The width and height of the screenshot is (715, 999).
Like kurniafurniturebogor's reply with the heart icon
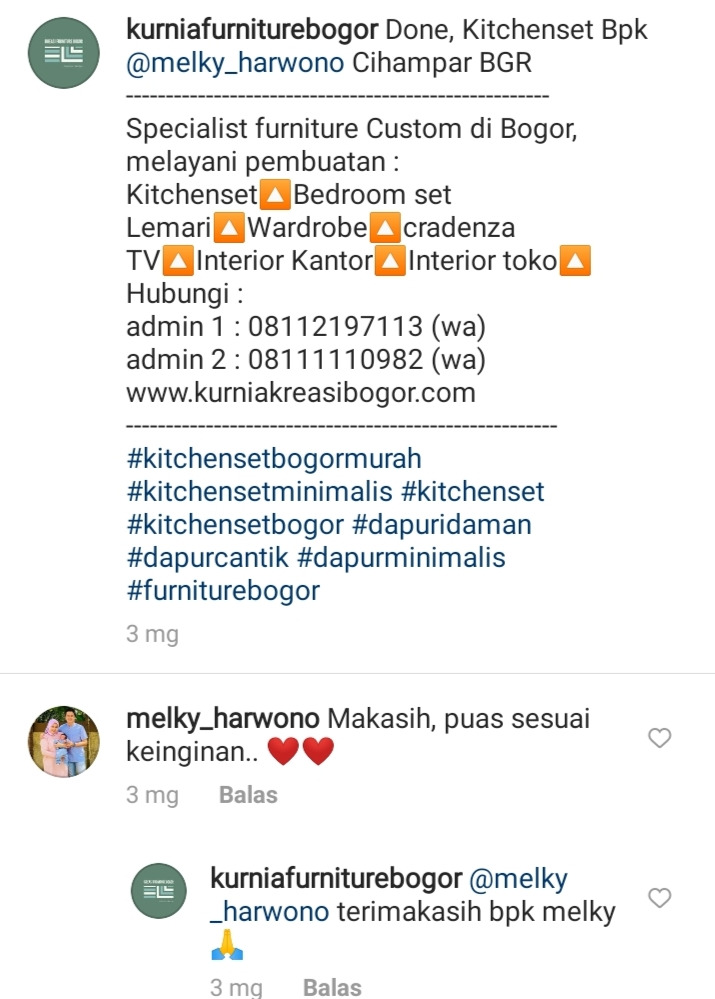[660, 898]
